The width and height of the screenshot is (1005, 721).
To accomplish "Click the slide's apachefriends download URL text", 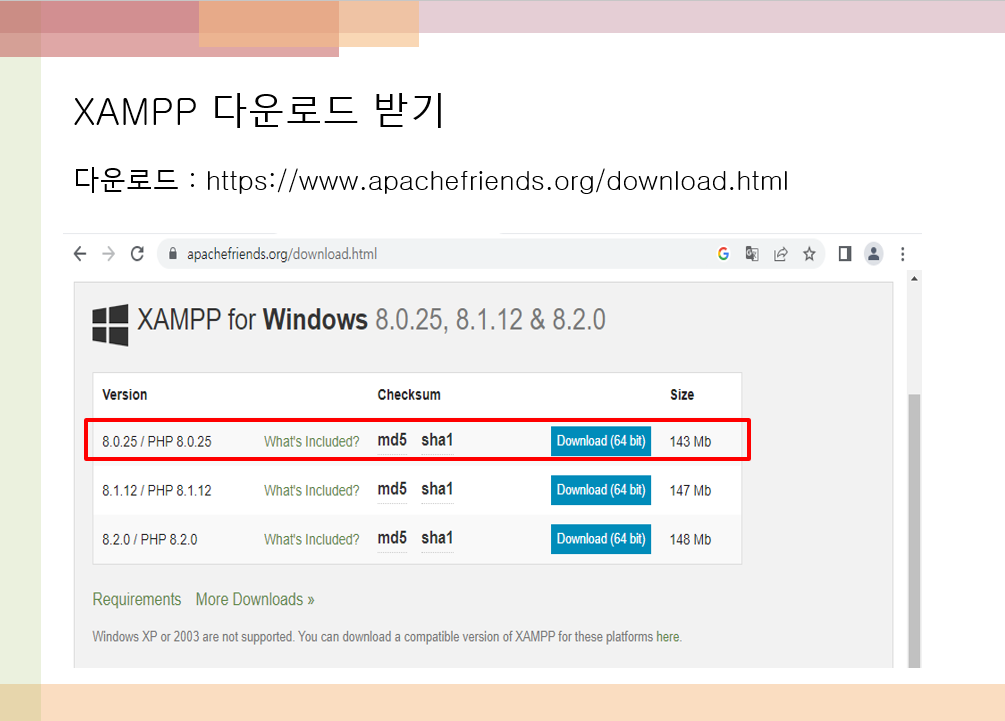I will tap(497, 181).
